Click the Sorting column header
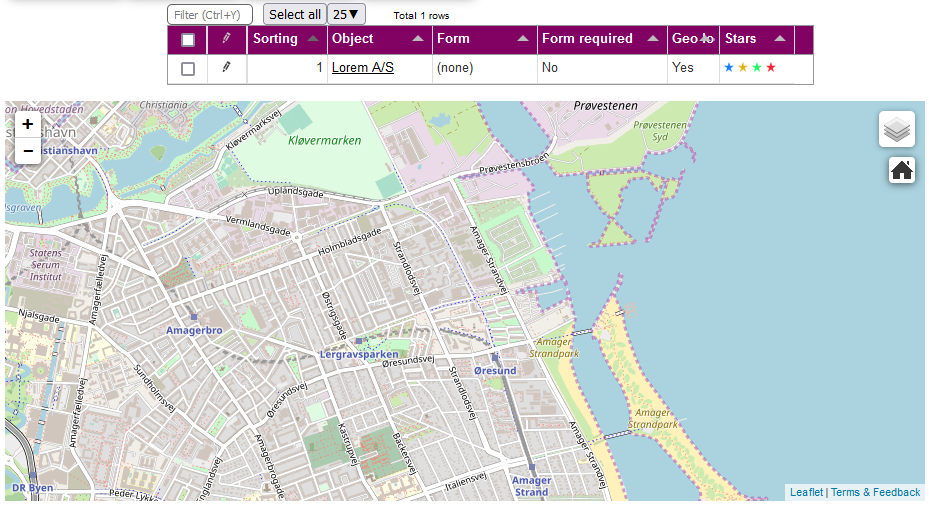This screenshot has height=510, width=929. coord(275,39)
